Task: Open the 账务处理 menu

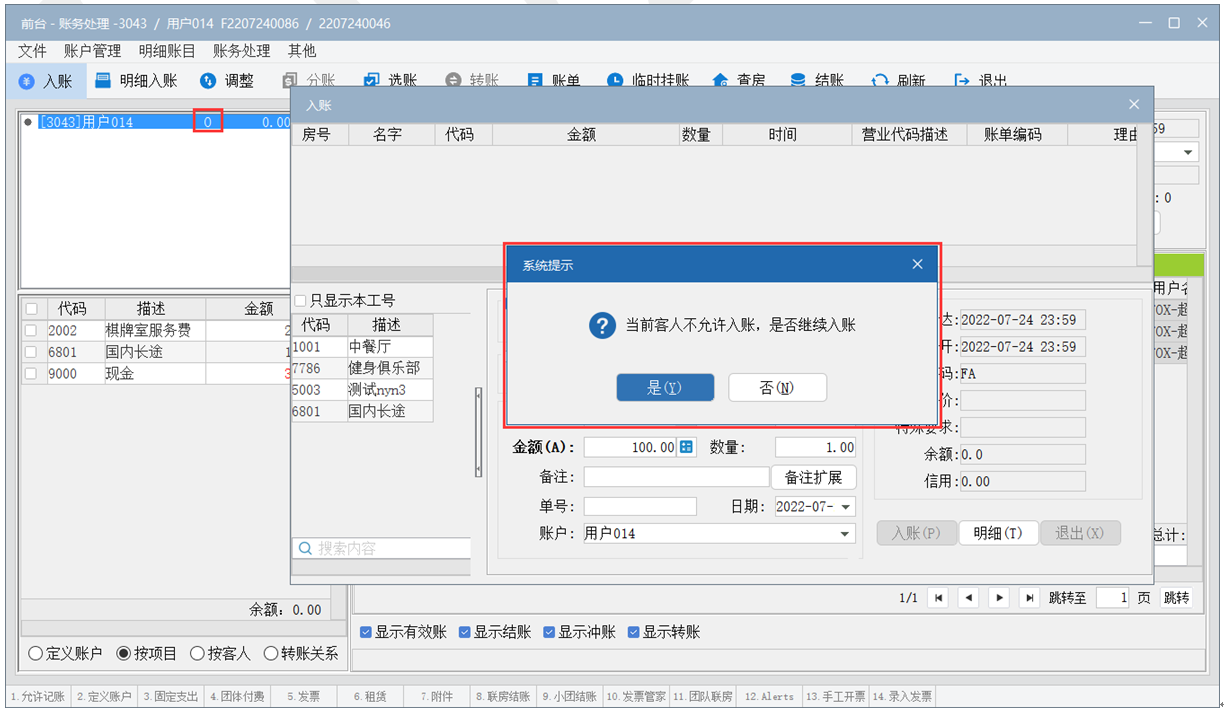Action: pos(241,50)
